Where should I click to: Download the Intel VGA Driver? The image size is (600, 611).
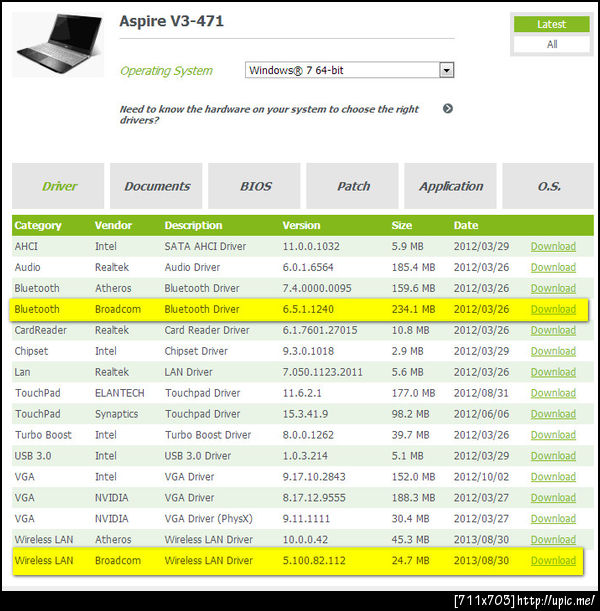click(x=553, y=477)
